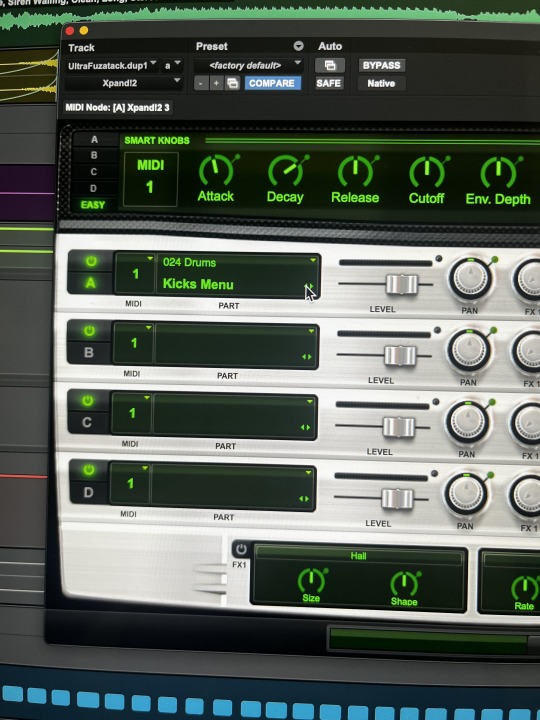
Task: Click the Pan knob for part C
Action: point(467,422)
